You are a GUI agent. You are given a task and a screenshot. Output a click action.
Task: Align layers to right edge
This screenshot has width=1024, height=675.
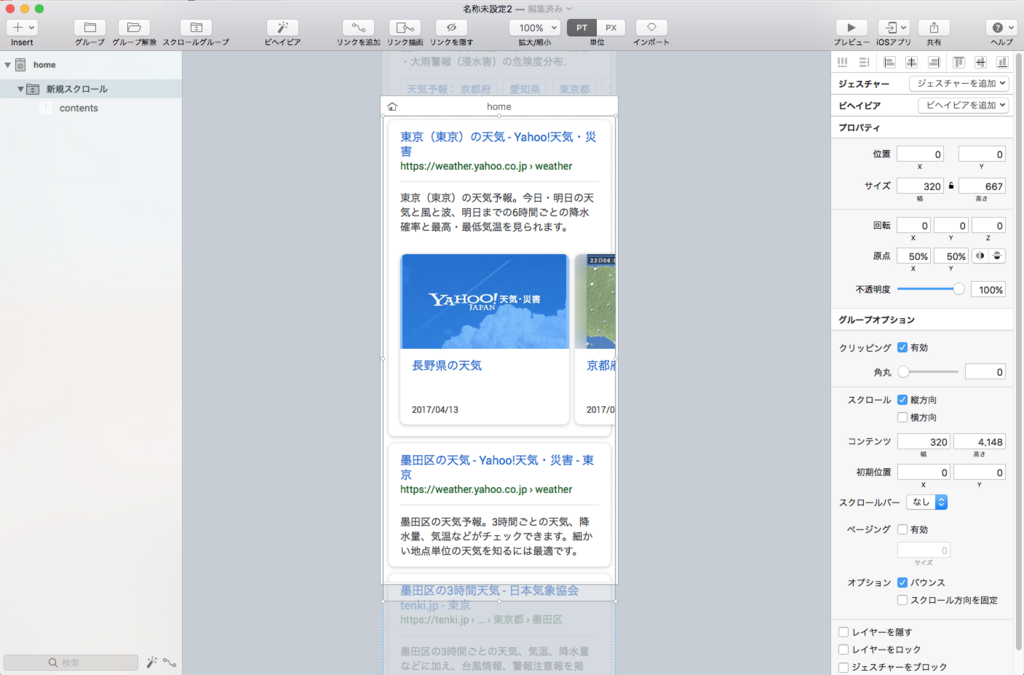(x=934, y=62)
